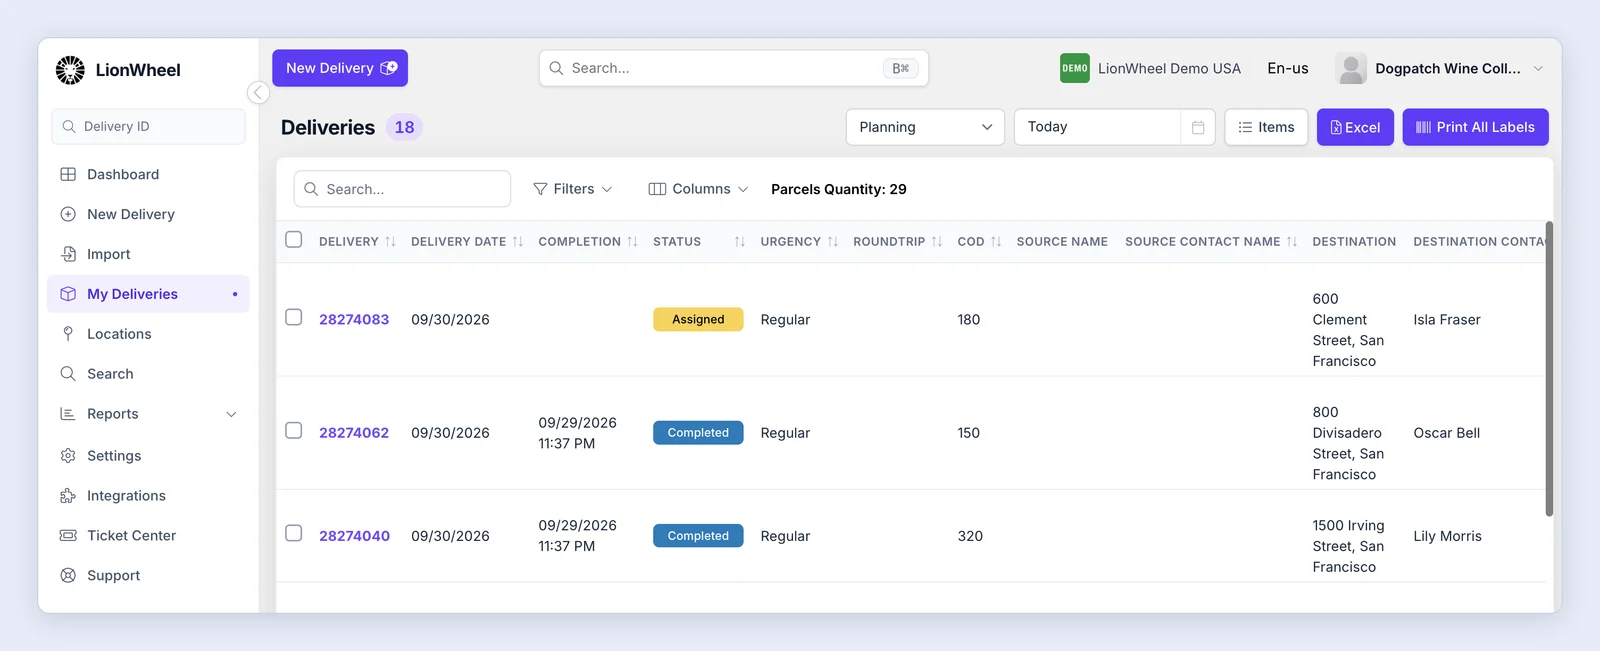Viewport: 1600px width, 651px height.
Task: Sort by Completion column arrows
Action: [x=632, y=242]
